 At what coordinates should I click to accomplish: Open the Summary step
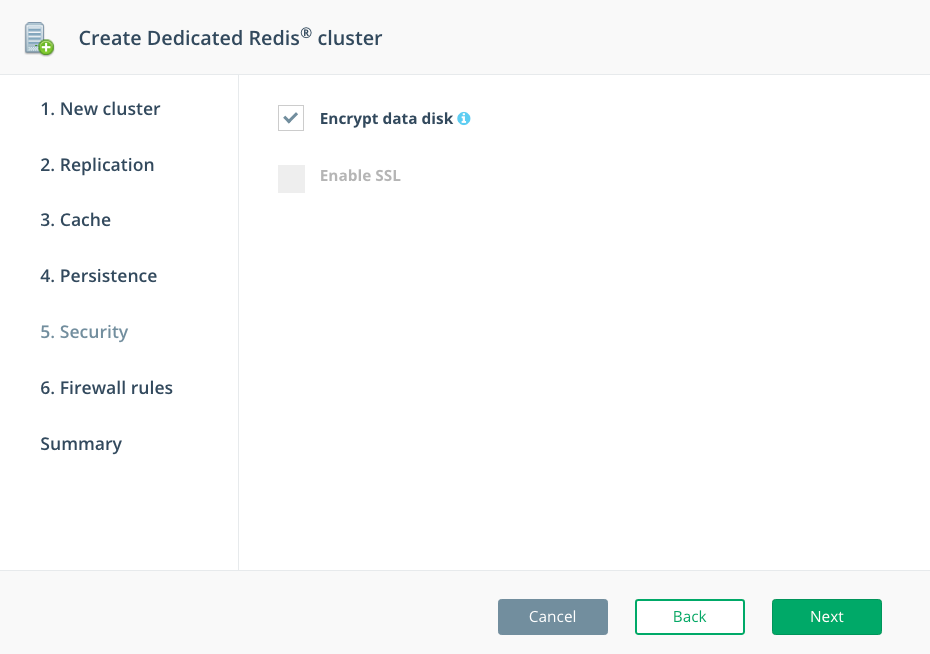pyautogui.click(x=81, y=444)
